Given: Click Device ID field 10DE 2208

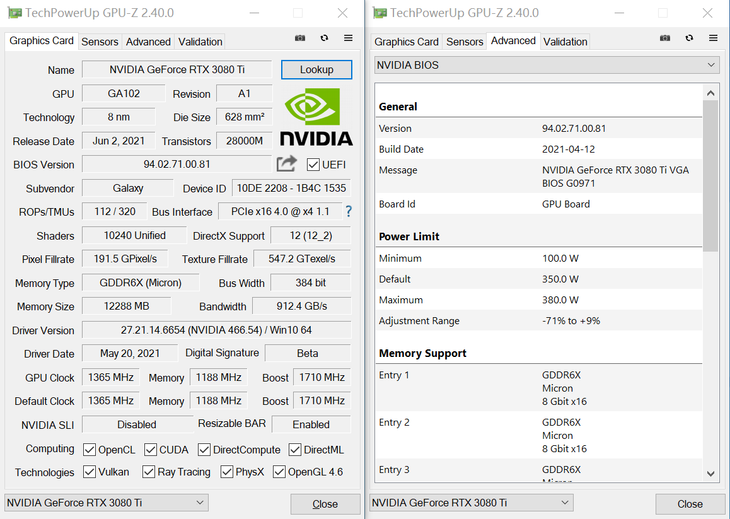Looking at the screenshot, I should pos(291,188).
